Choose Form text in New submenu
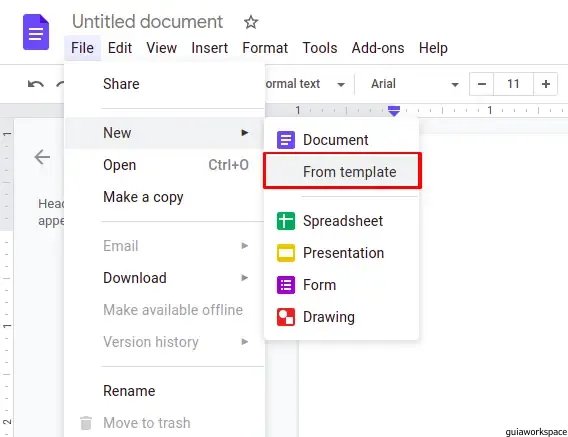The height and width of the screenshot is (437, 568). 320,285
